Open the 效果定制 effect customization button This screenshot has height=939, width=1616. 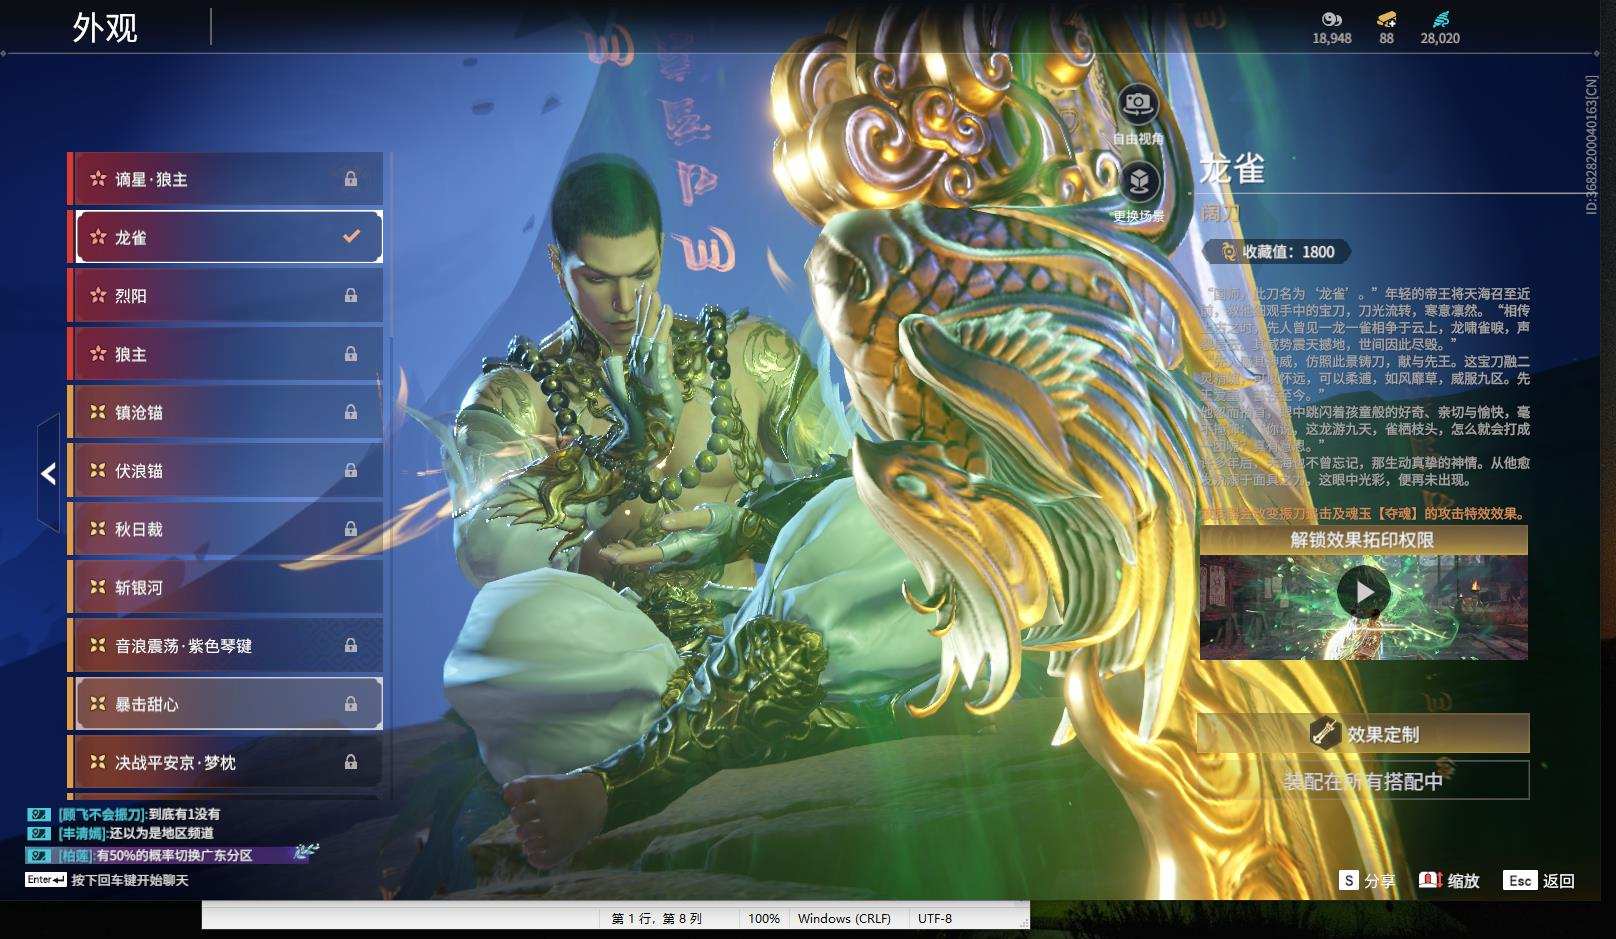point(1363,734)
